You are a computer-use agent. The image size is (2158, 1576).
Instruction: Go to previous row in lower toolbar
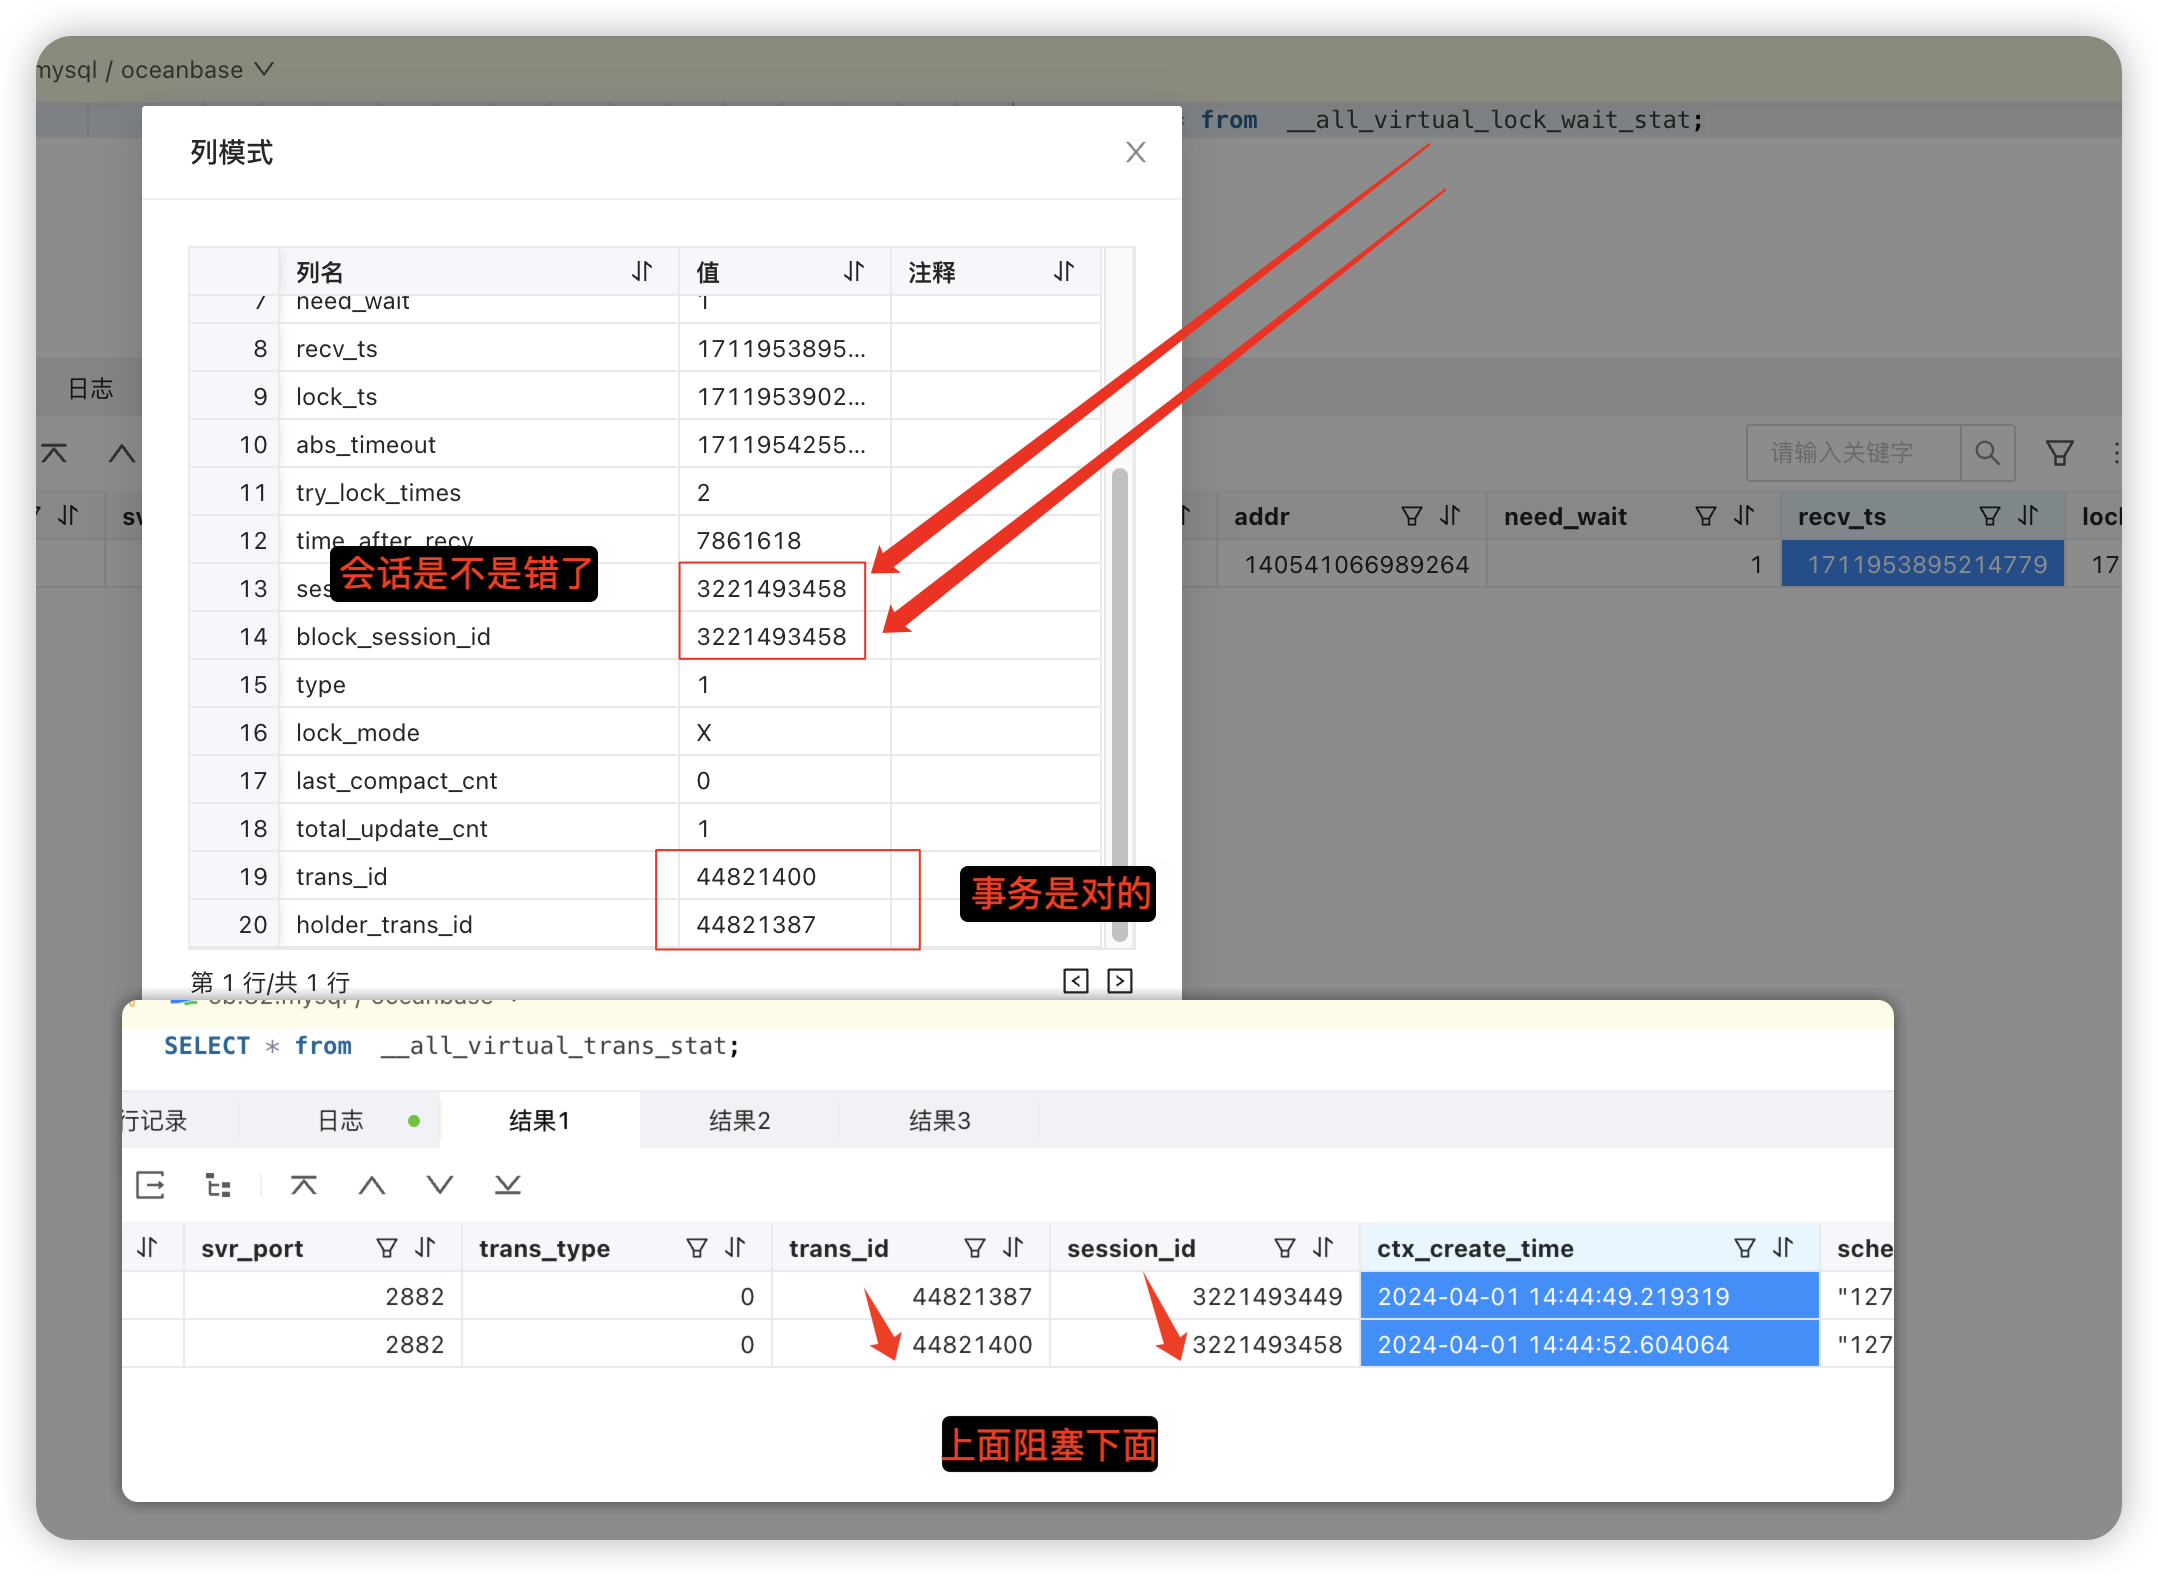click(371, 1185)
